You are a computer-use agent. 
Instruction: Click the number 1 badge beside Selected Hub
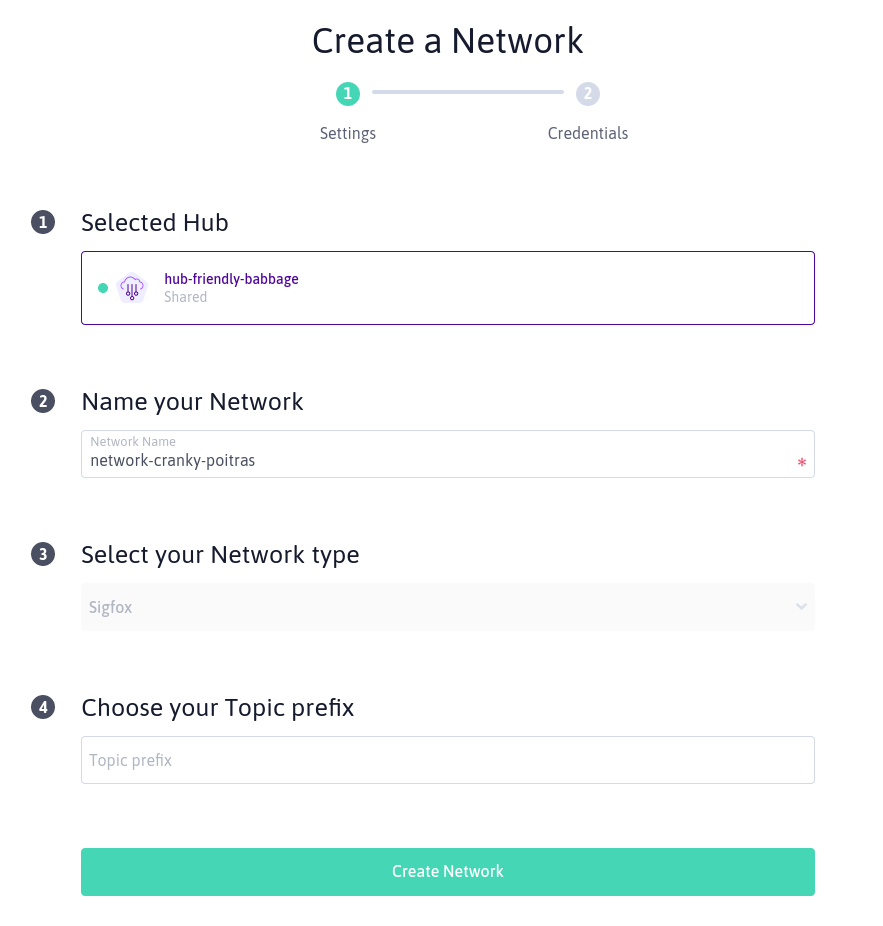pyautogui.click(x=43, y=223)
